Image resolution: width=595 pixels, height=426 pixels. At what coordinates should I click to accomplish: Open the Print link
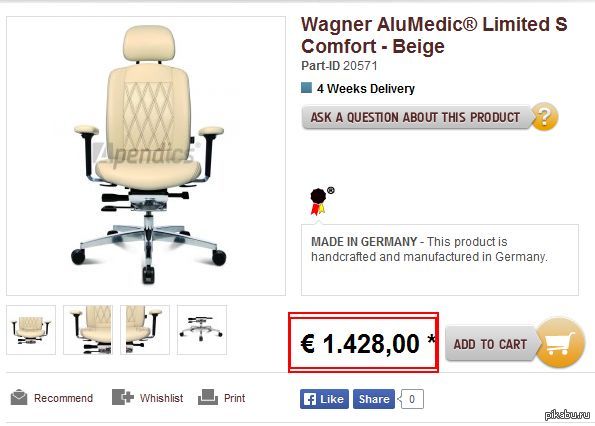tap(234, 398)
